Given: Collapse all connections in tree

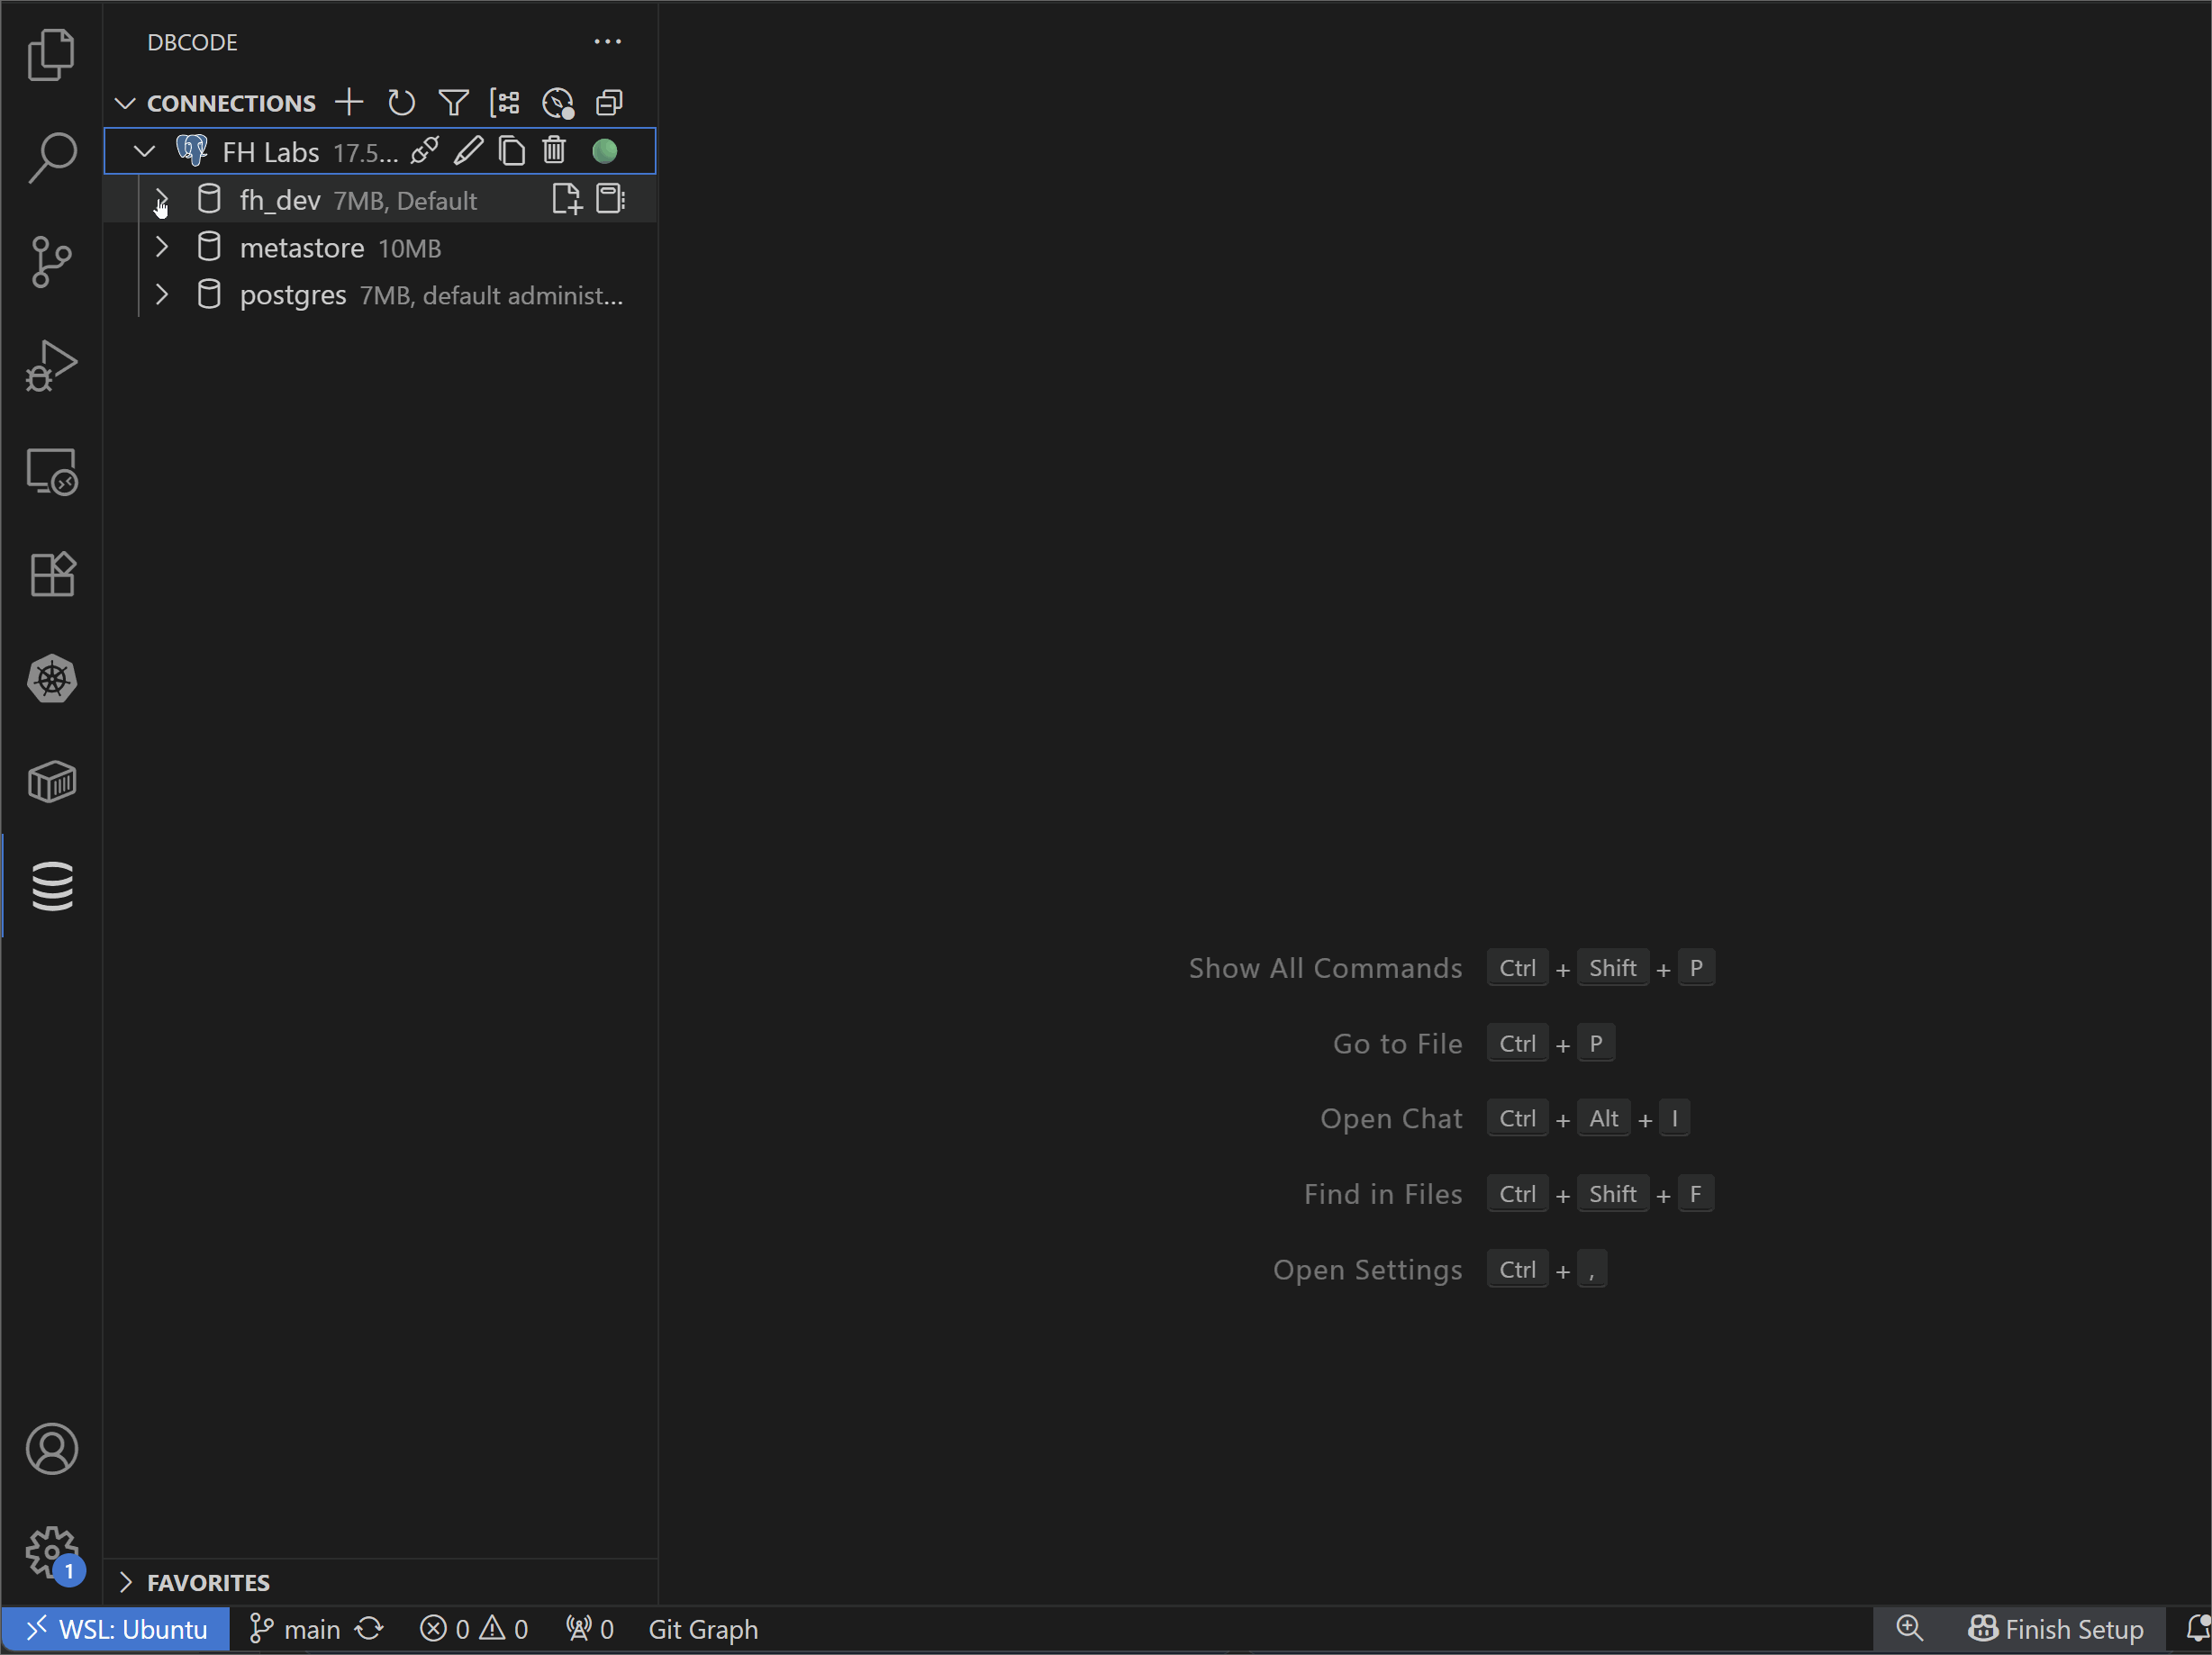Looking at the screenshot, I should click(609, 102).
